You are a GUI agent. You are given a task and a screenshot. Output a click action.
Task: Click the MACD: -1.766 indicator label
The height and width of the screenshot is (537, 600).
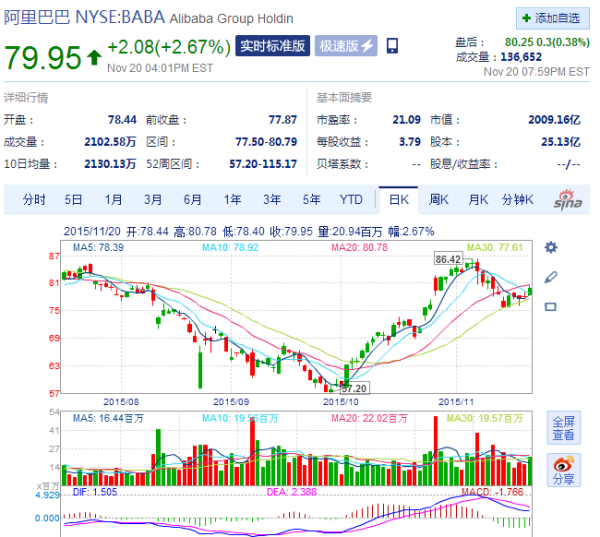coord(492,492)
